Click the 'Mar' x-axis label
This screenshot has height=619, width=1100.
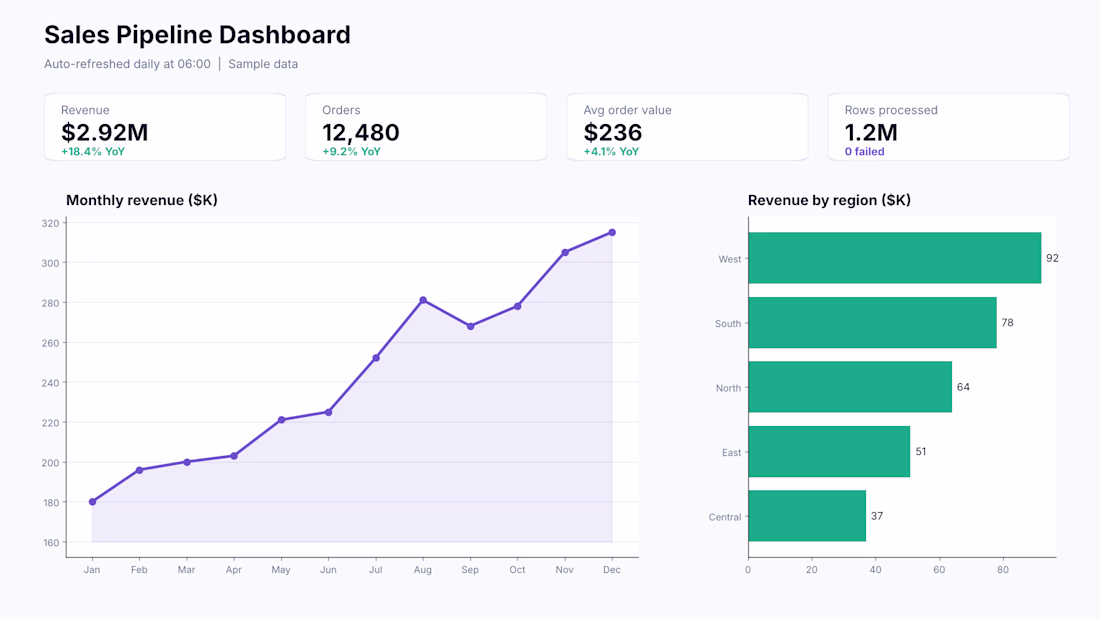click(x=187, y=570)
